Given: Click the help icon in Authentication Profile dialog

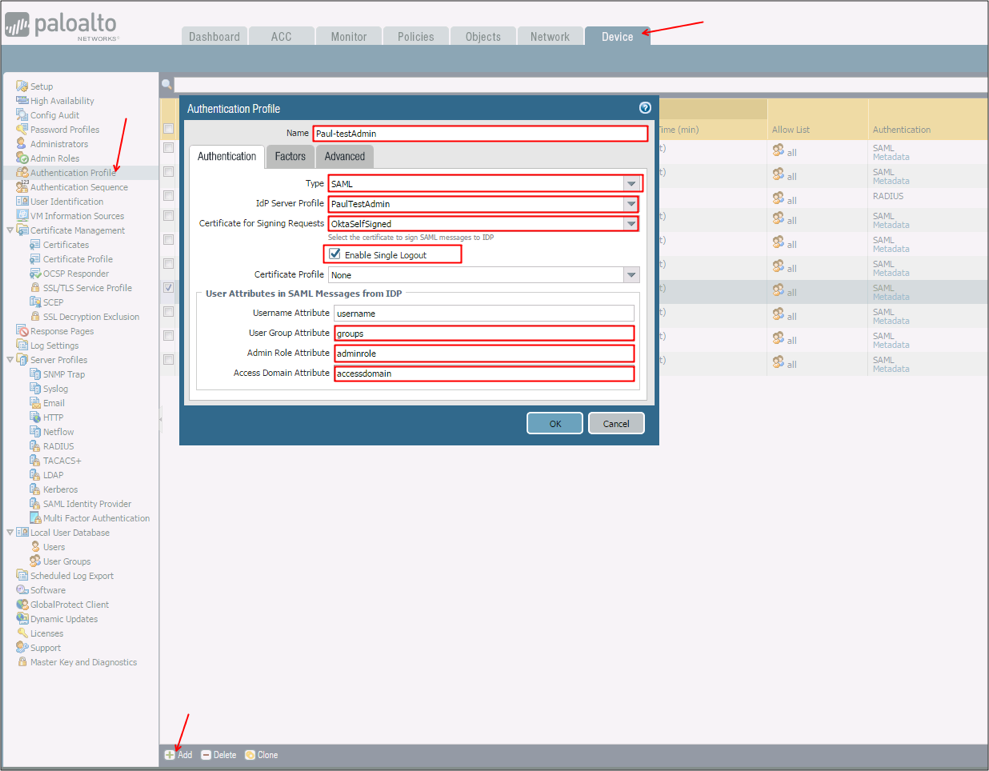Looking at the screenshot, I should (645, 108).
